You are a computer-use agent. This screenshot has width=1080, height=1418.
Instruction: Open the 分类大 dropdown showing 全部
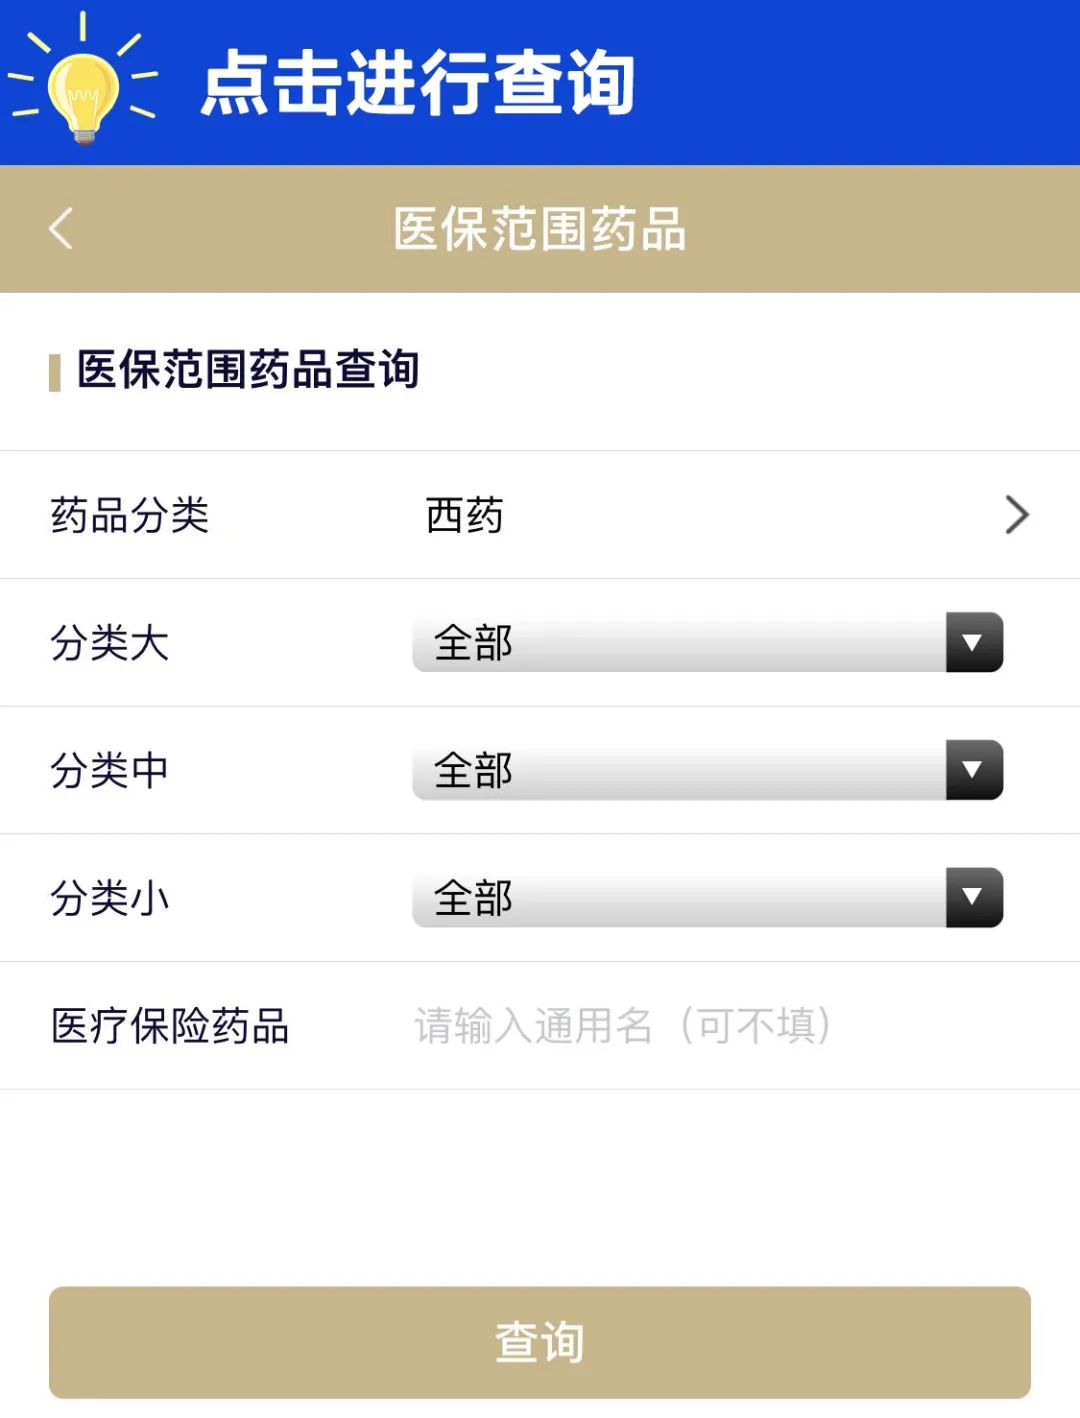click(680, 642)
